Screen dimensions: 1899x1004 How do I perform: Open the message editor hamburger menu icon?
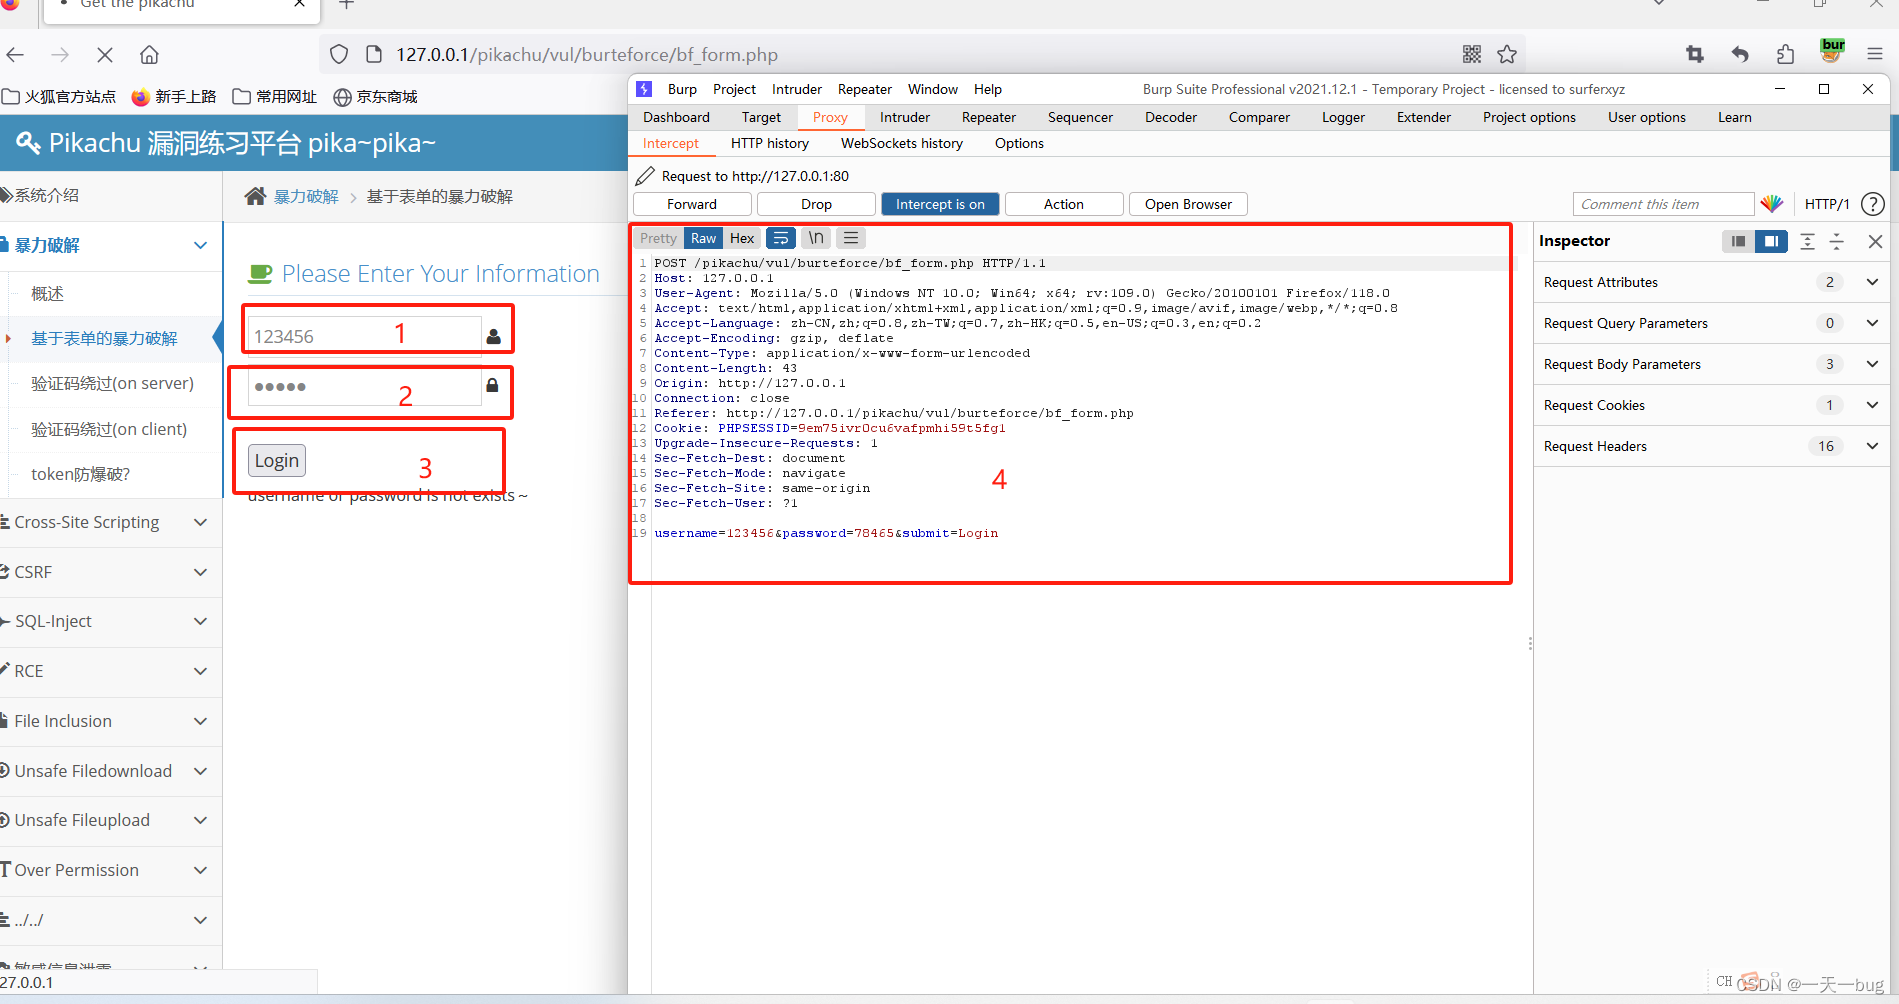pos(851,238)
